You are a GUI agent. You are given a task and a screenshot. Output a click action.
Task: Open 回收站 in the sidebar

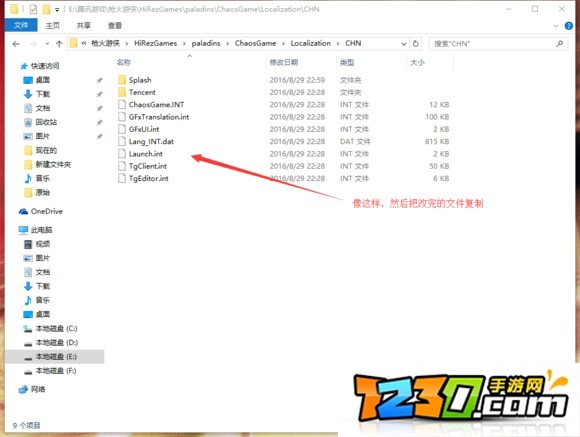46,122
